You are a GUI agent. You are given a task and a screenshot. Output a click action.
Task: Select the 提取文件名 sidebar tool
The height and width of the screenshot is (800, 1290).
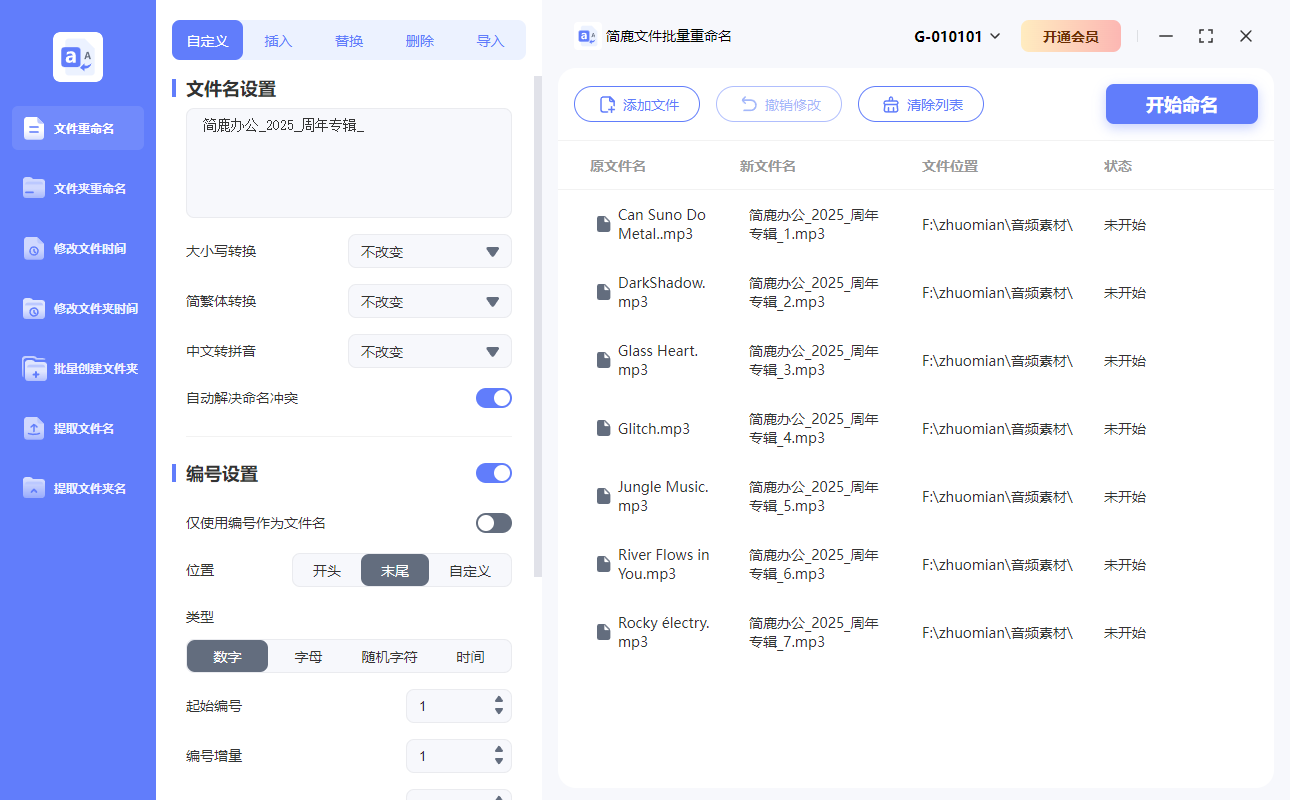point(77,428)
